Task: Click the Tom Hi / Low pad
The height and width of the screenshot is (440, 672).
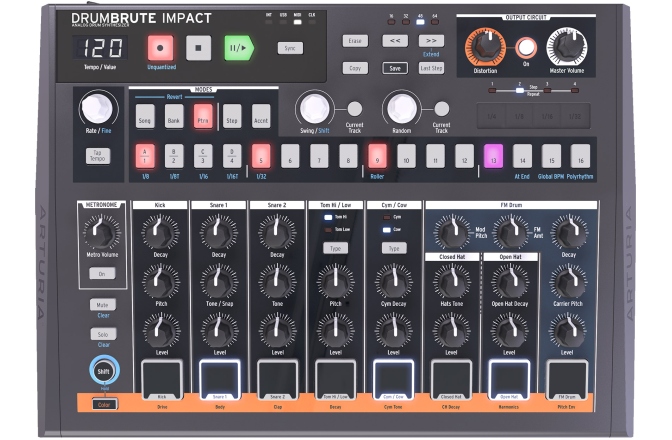Action: 336,380
